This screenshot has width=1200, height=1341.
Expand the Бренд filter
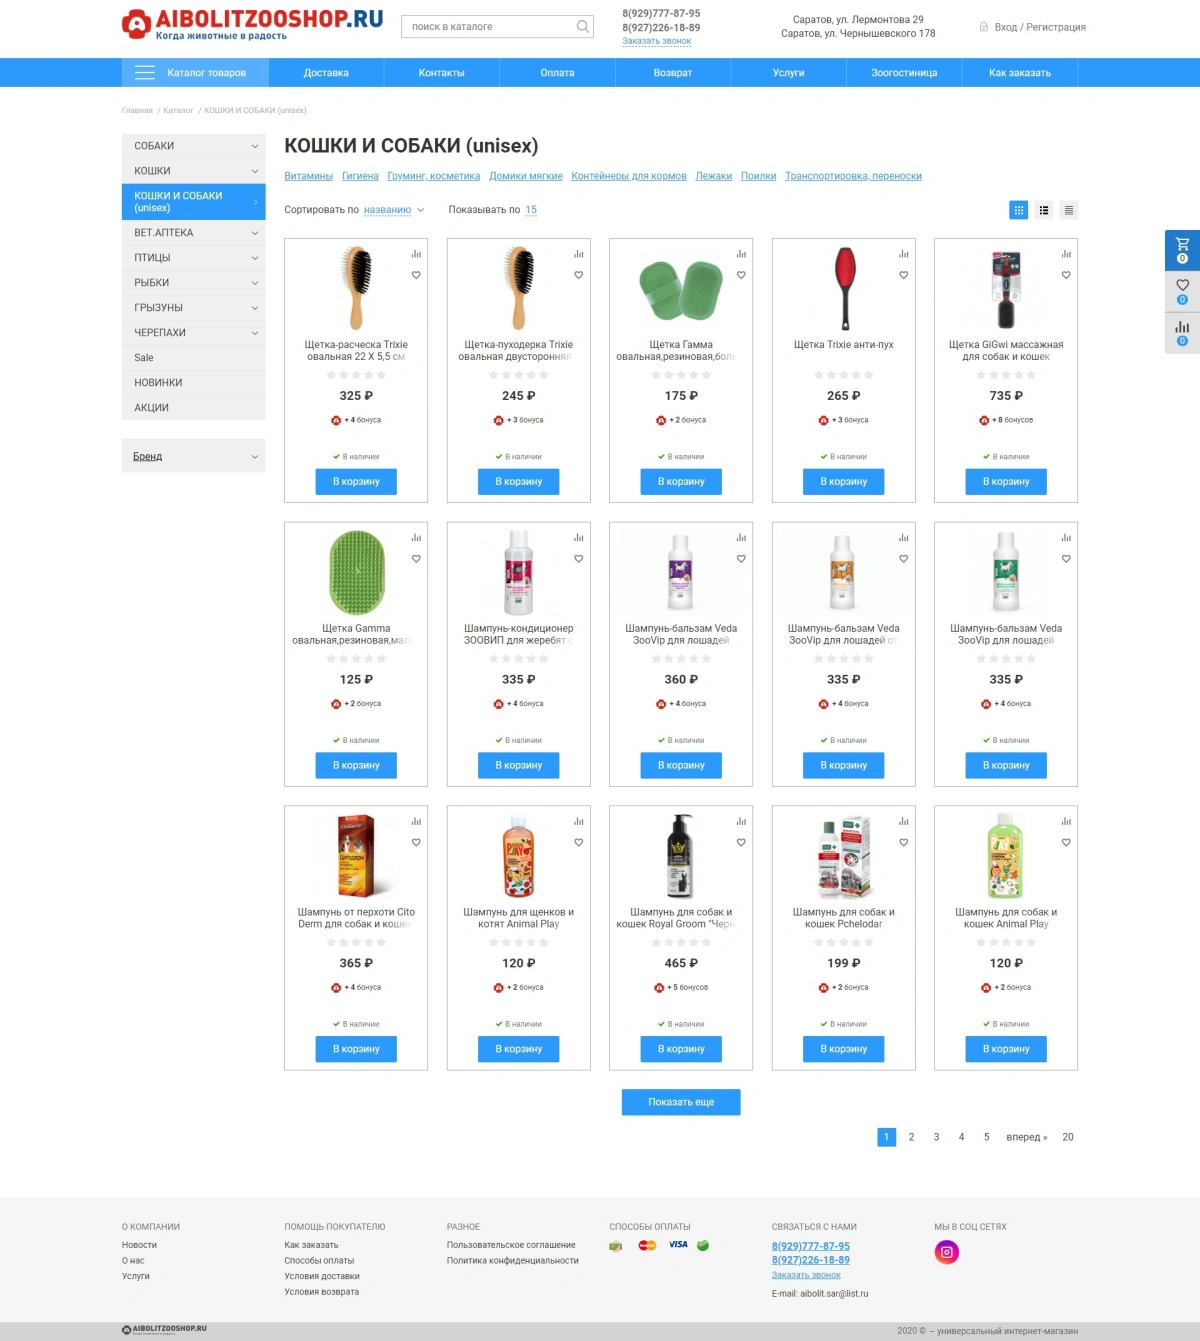pyautogui.click(x=194, y=456)
